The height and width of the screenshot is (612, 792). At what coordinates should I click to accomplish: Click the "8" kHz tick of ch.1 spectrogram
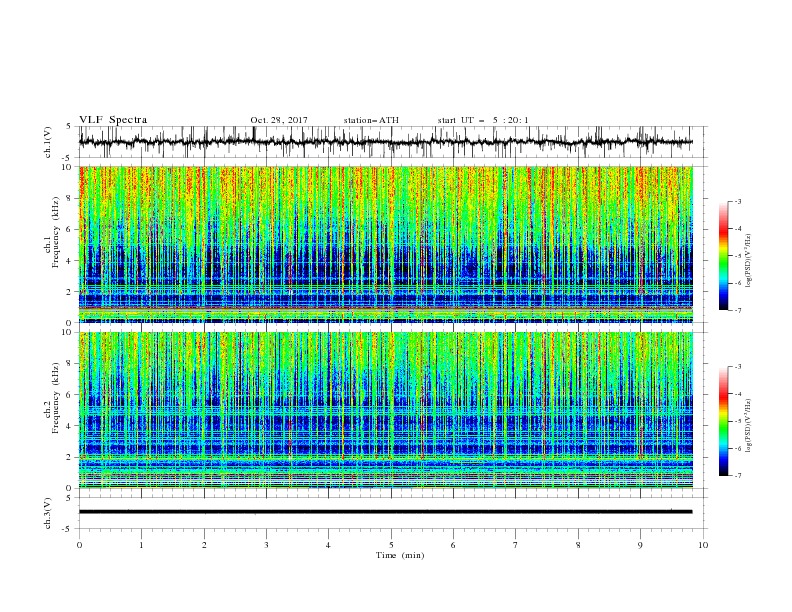point(70,198)
